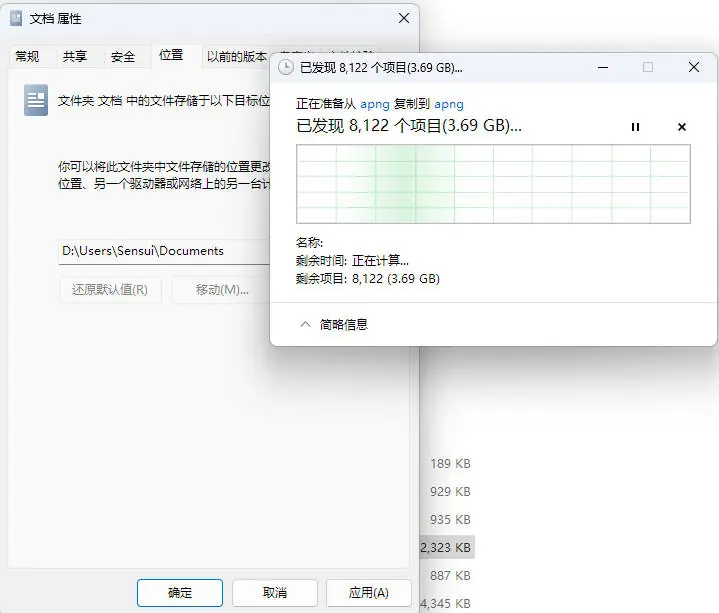Select the 935 KB file size entry
The width and height of the screenshot is (719, 613).
(450, 519)
